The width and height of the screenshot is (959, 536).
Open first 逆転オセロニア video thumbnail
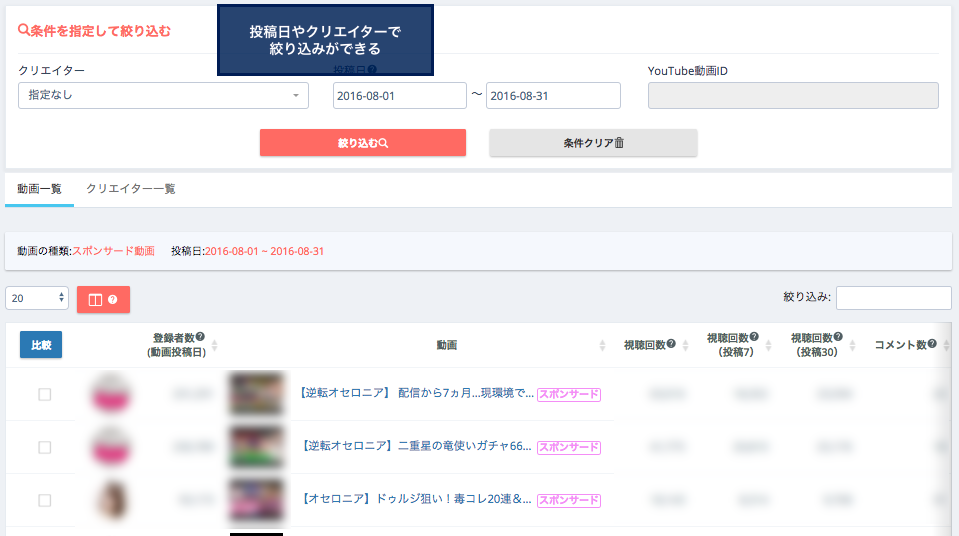pyautogui.click(x=255, y=394)
